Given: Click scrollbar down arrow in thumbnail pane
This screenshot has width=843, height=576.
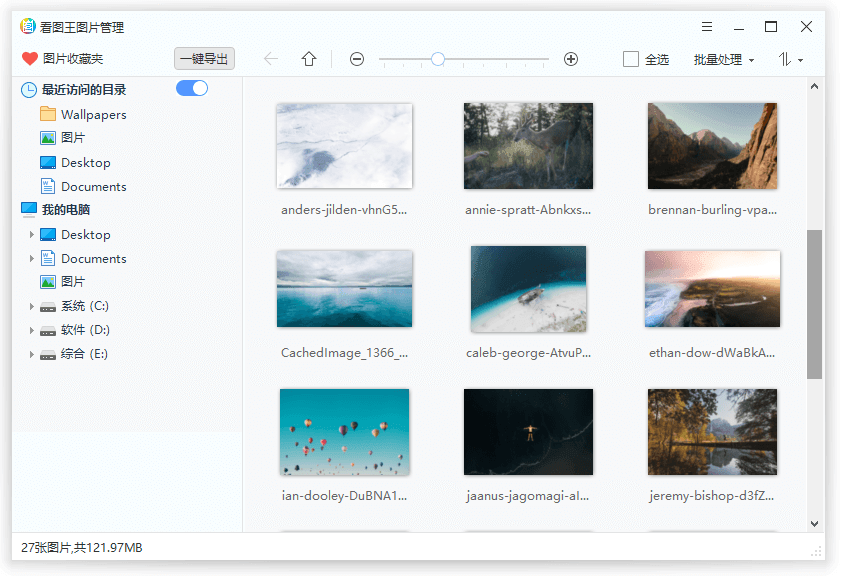Looking at the screenshot, I should click(x=815, y=523).
